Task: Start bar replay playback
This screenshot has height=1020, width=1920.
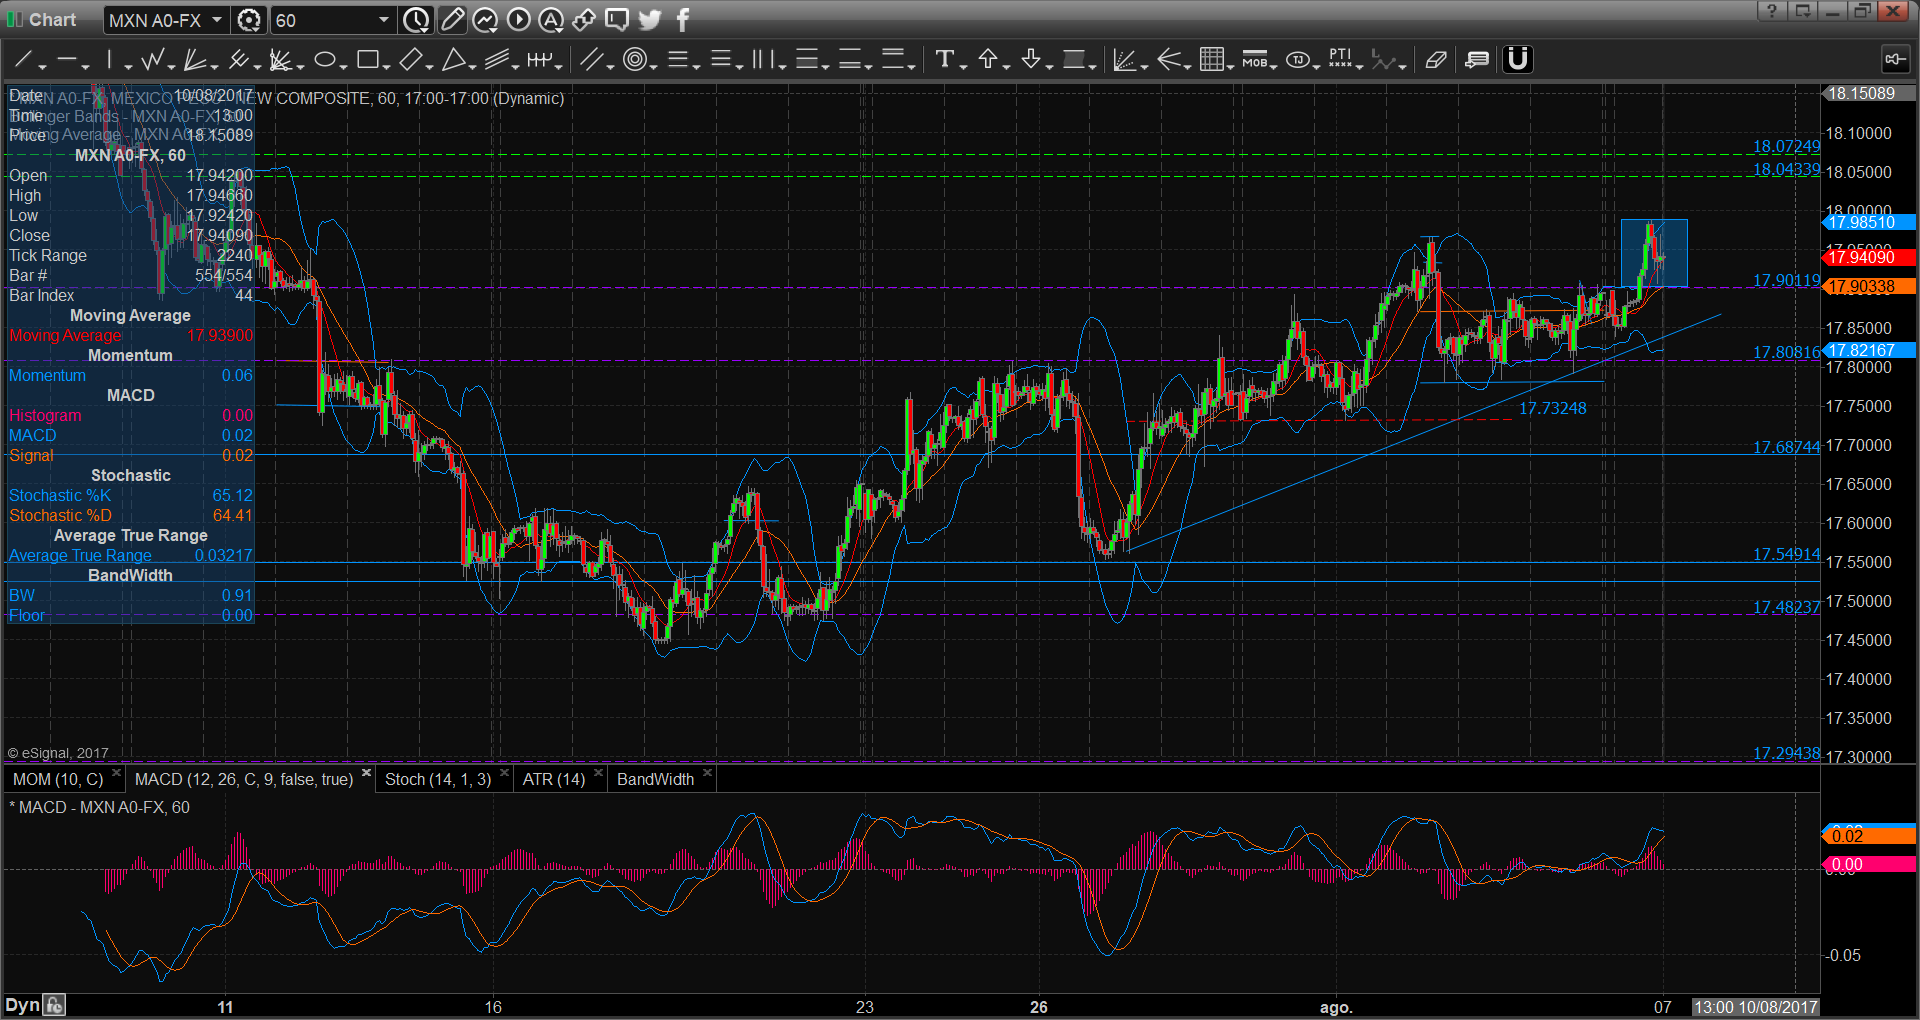Action: pyautogui.click(x=518, y=19)
